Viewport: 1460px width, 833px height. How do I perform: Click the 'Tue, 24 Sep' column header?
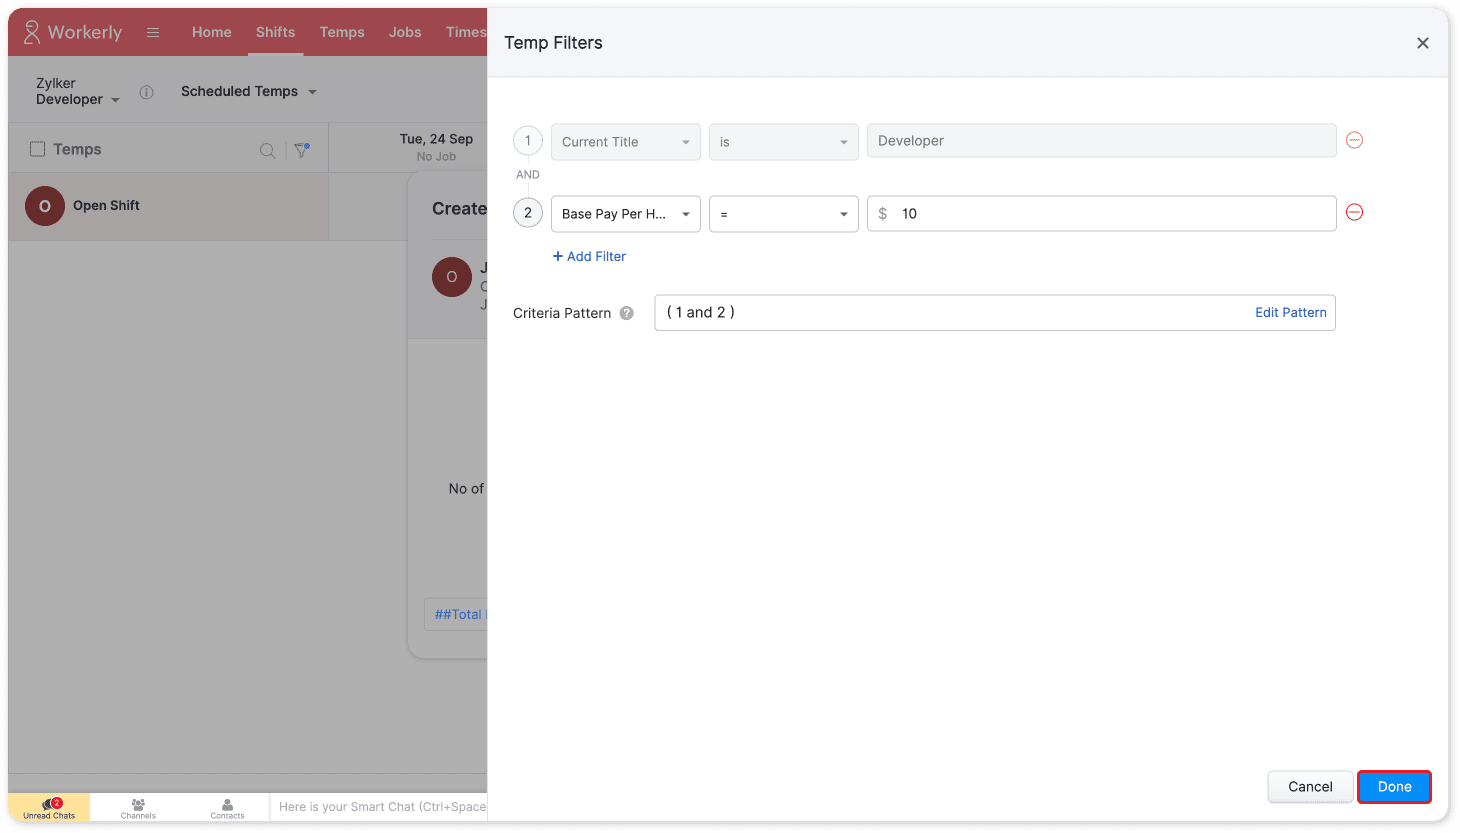(x=436, y=139)
